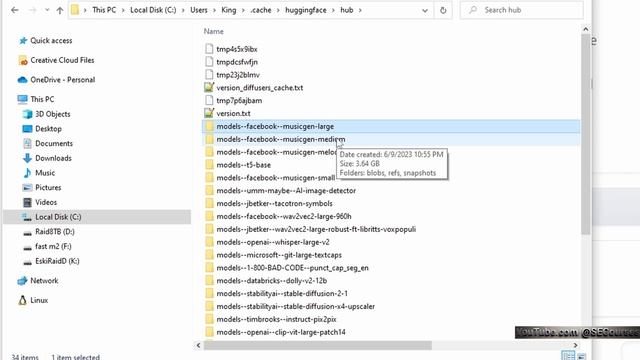Open Linux in navigation pane

[39, 300]
